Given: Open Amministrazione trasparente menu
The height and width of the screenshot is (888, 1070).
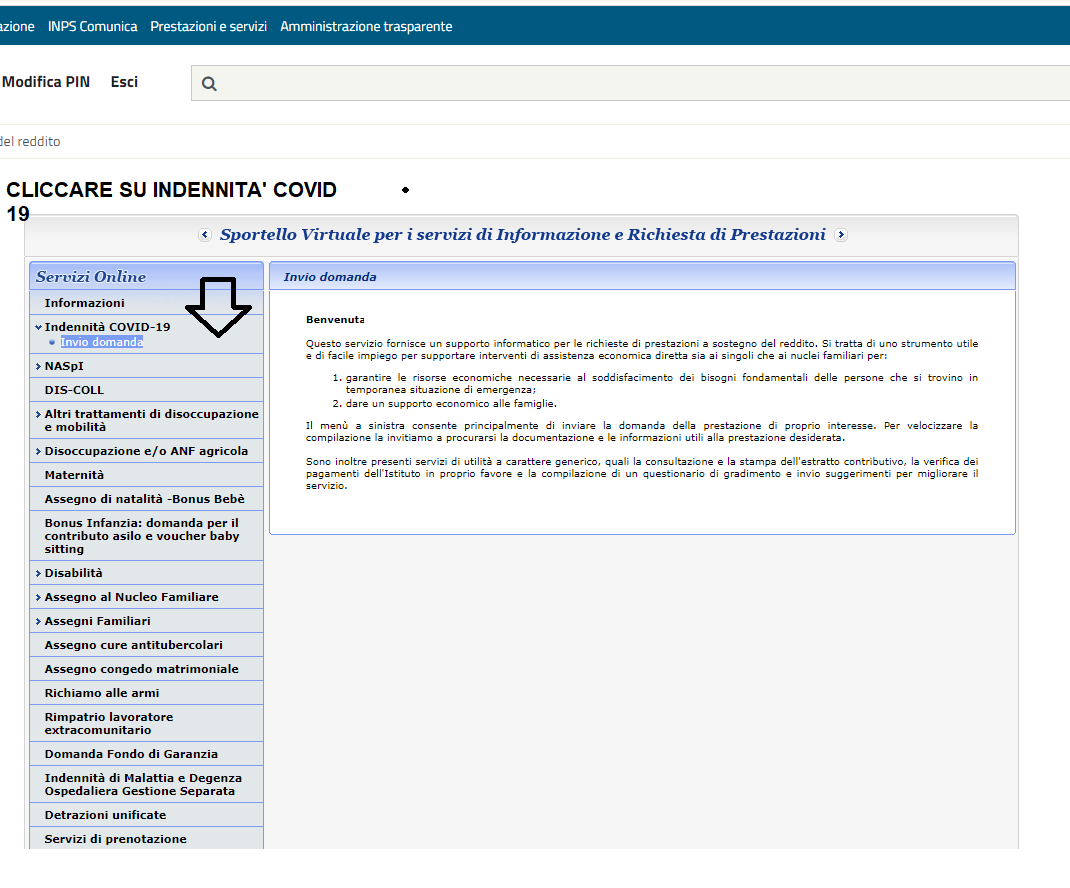Looking at the screenshot, I should [x=366, y=27].
